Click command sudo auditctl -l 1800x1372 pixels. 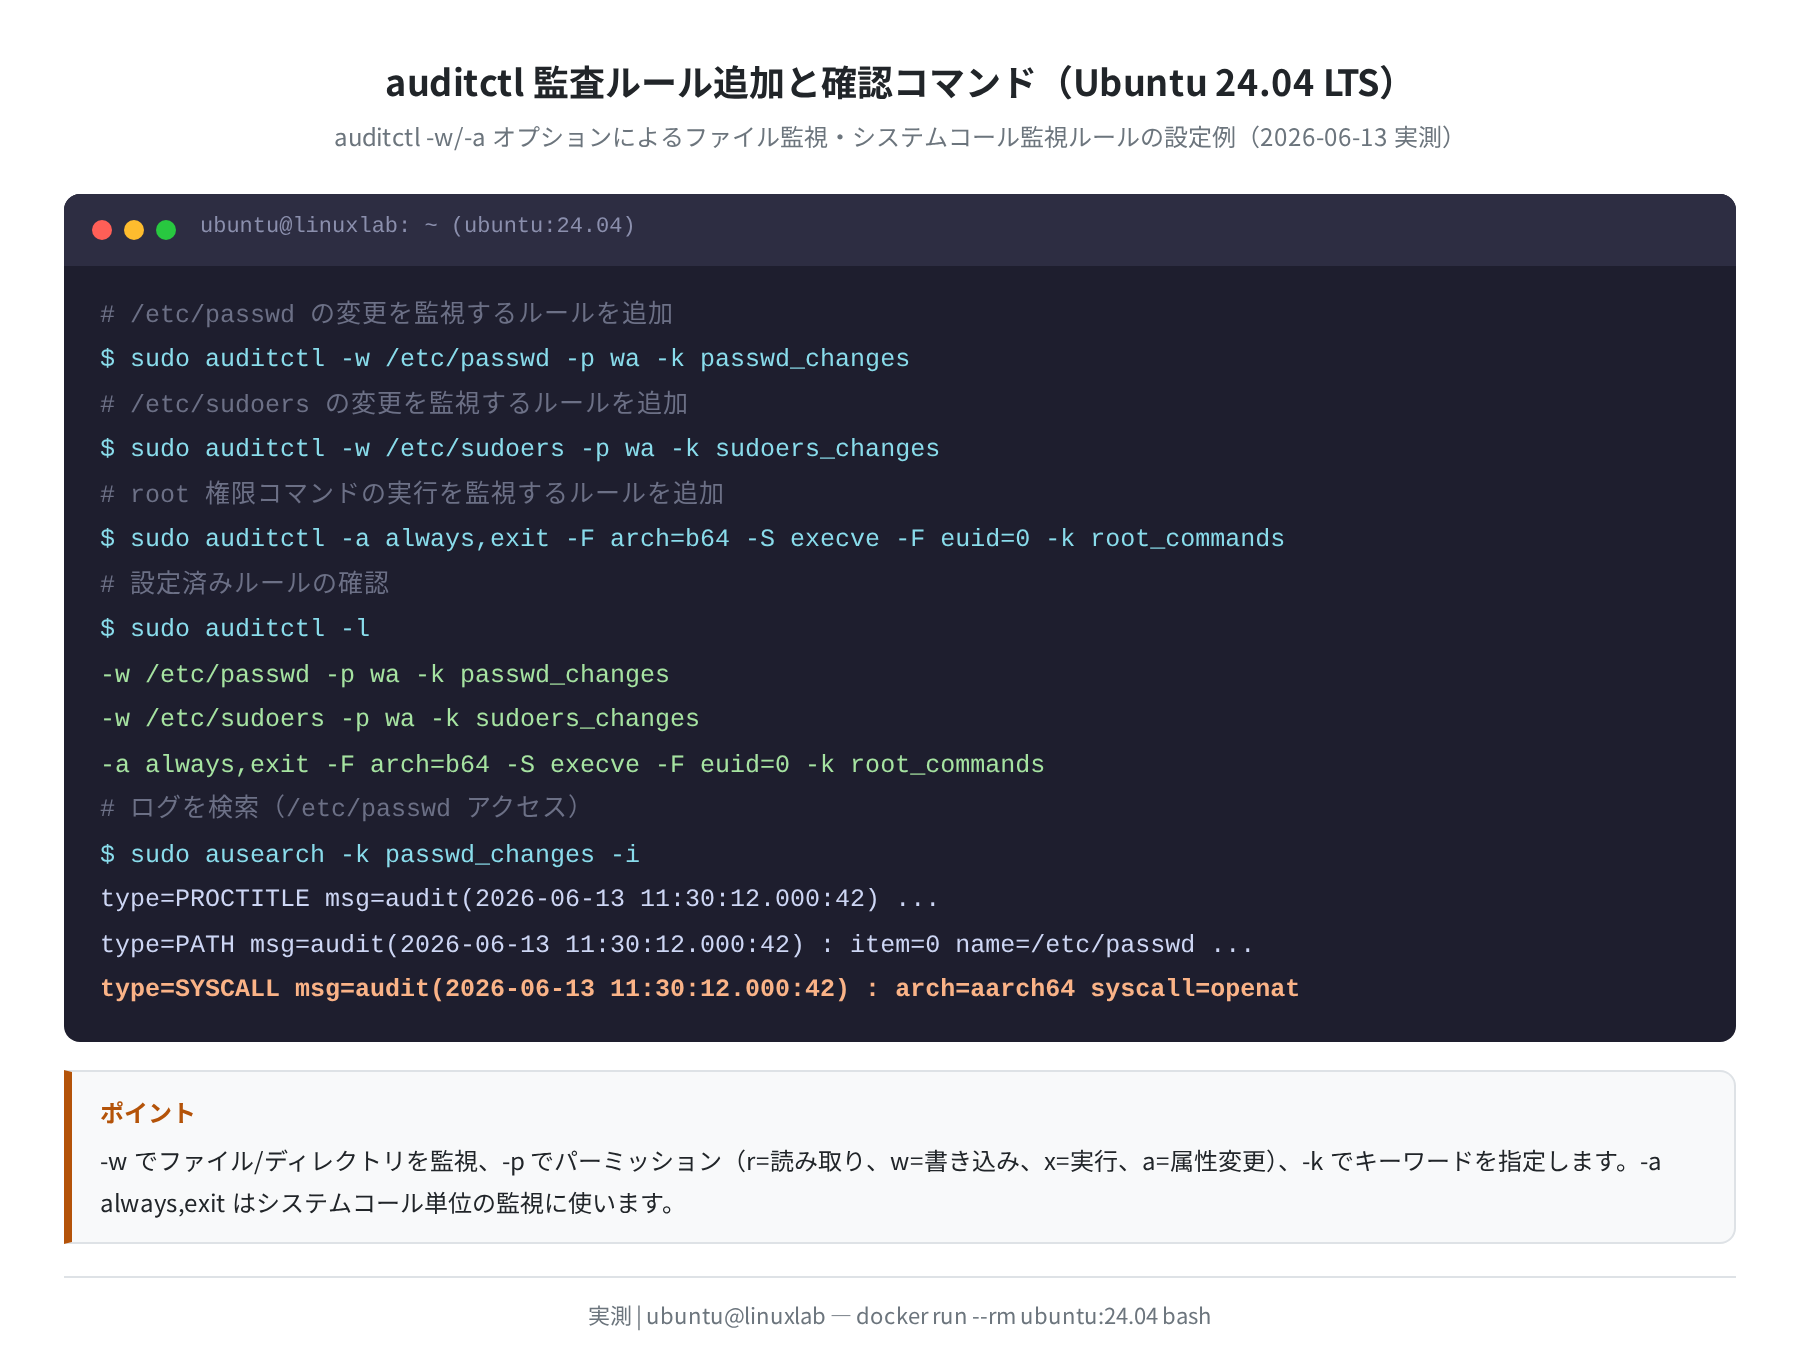(x=235, y=629)
